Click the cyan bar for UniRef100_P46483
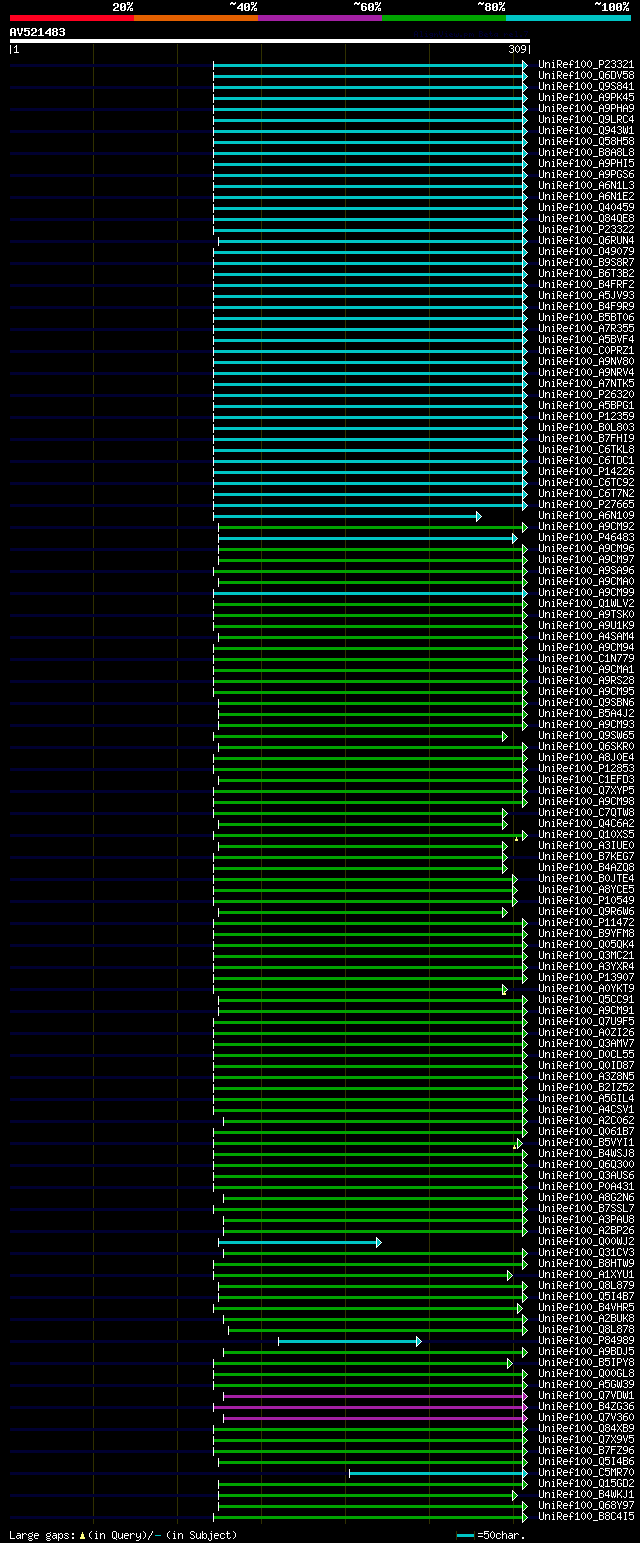The width and height of the screenshot is (640, 1543). click(368, 538)
